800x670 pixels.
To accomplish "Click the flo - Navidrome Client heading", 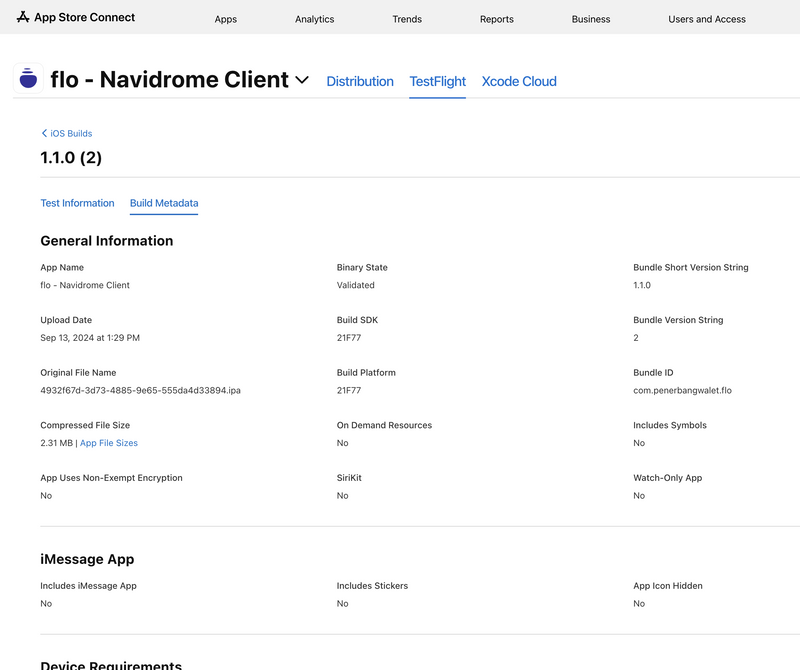I will click(x=169, y=80).
